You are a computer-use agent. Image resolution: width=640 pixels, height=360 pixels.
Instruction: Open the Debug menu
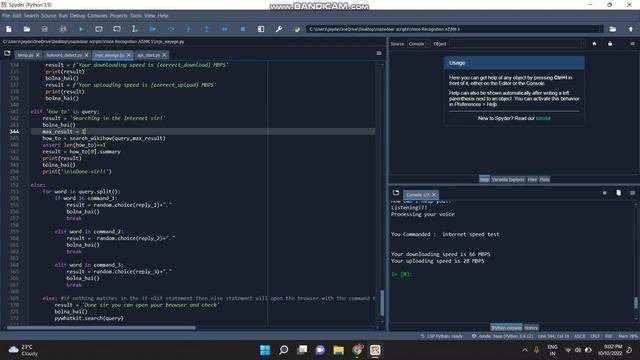coord(77,16)
